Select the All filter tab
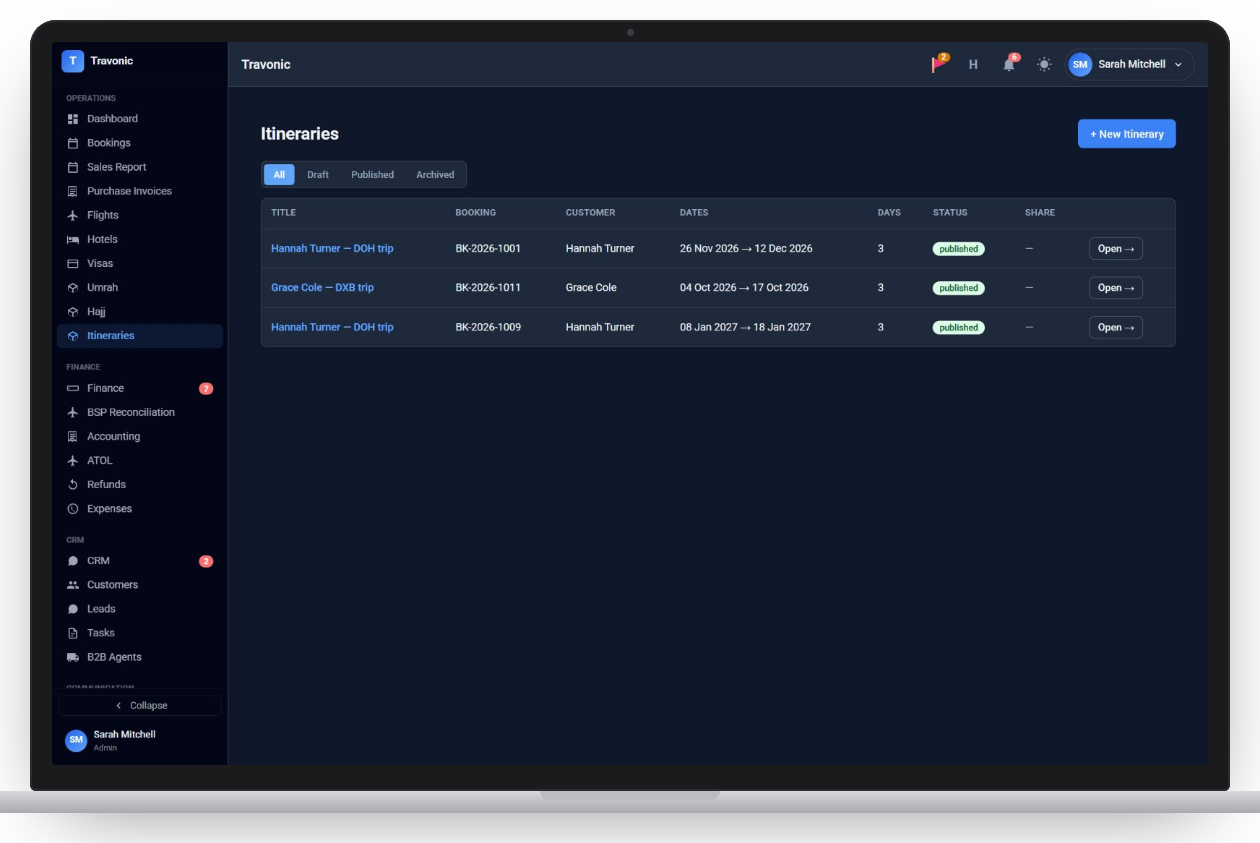 tap(279, 175)
